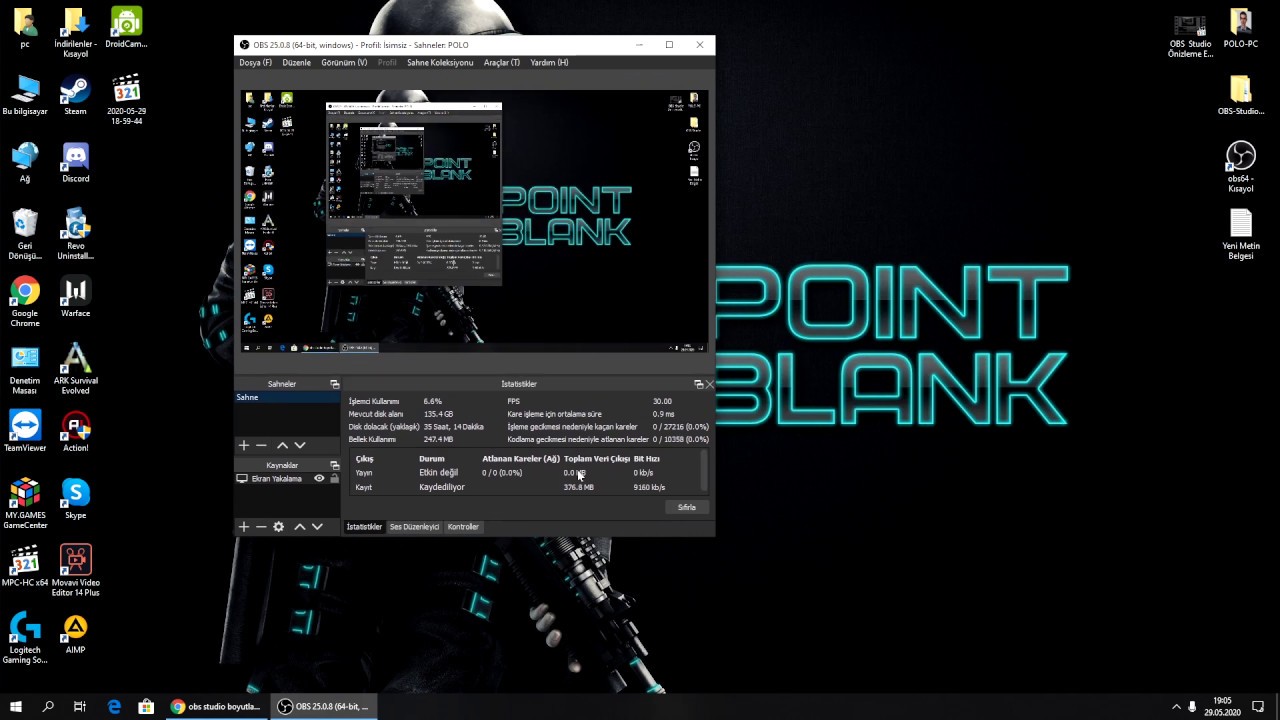1280x720 pixels.
Task: Pop out the Sahneler dock panel
Action: click(x=335, y=384)
